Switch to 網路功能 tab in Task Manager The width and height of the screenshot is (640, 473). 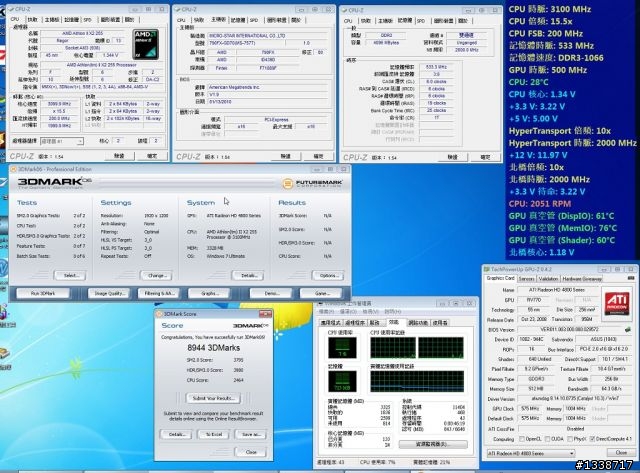tap(417, 322)
